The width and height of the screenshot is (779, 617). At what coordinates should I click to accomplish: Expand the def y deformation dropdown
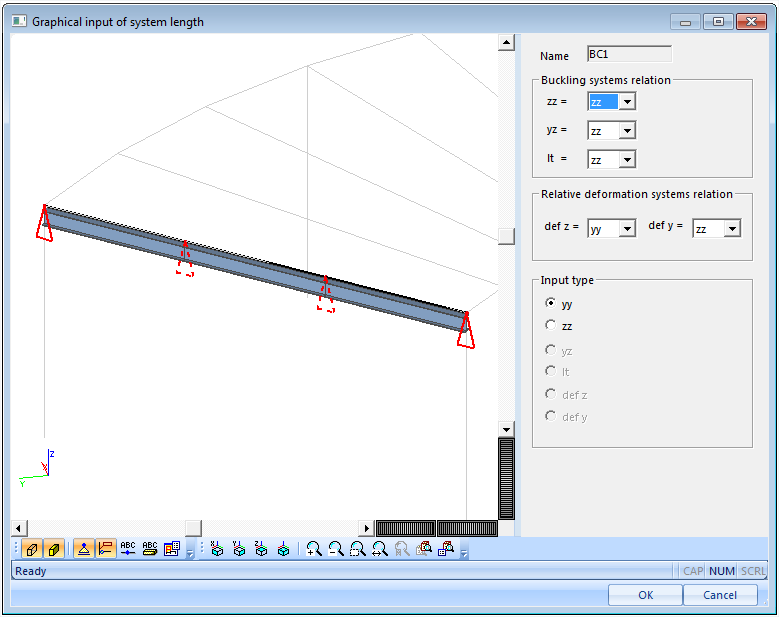tap(732, 229)
